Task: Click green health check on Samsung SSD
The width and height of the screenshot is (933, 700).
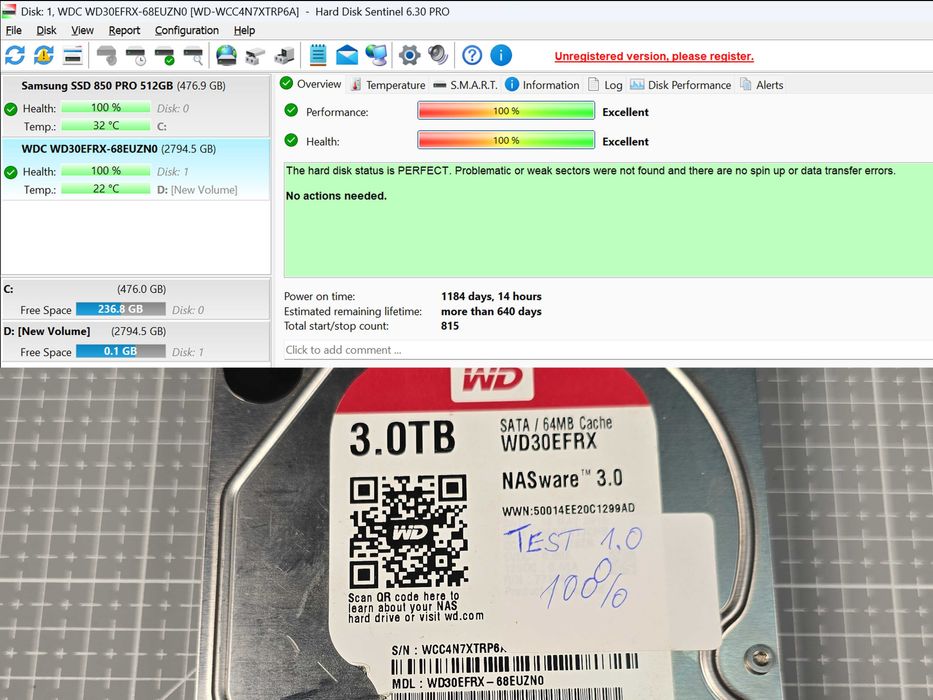Action: (x=11, y=109)
